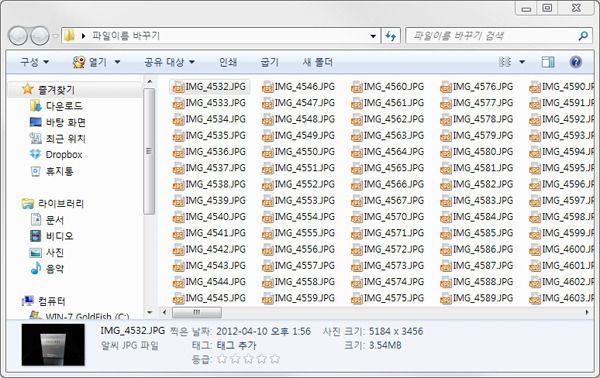The height and width of the screenshot is (378, 600).
Task: Open 휴지통 in sidebar
Action: (x=59, y=171)
